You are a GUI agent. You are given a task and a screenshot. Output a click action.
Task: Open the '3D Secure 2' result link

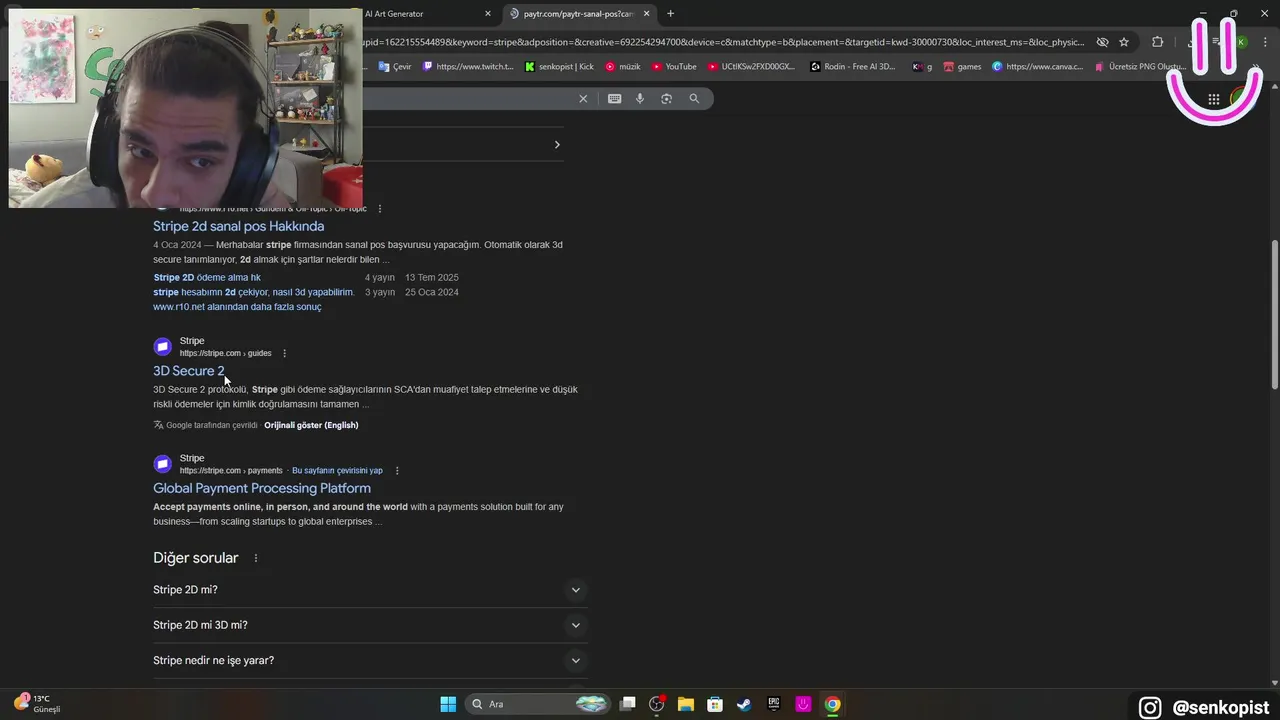189,371
